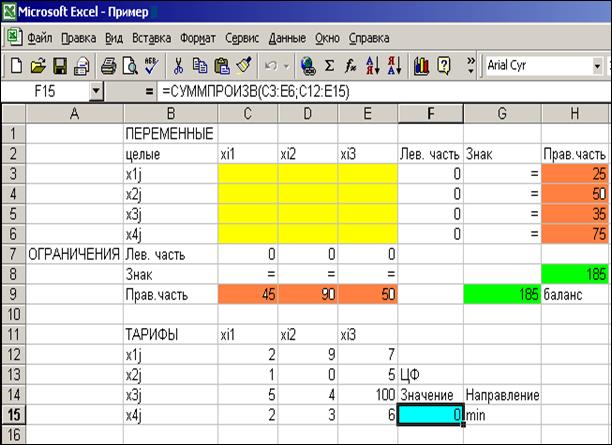Open the Правка menu
Screen dimensions: 612x445
click(78, 38)
